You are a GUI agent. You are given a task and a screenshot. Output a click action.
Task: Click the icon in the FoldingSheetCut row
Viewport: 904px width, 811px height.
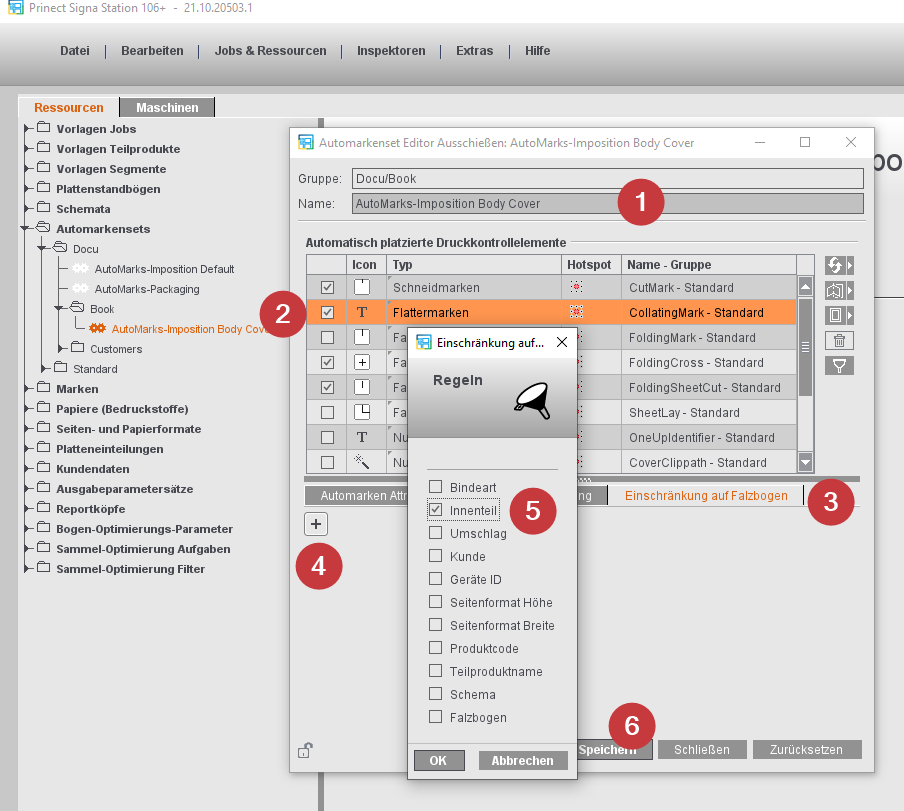(361, 387)
